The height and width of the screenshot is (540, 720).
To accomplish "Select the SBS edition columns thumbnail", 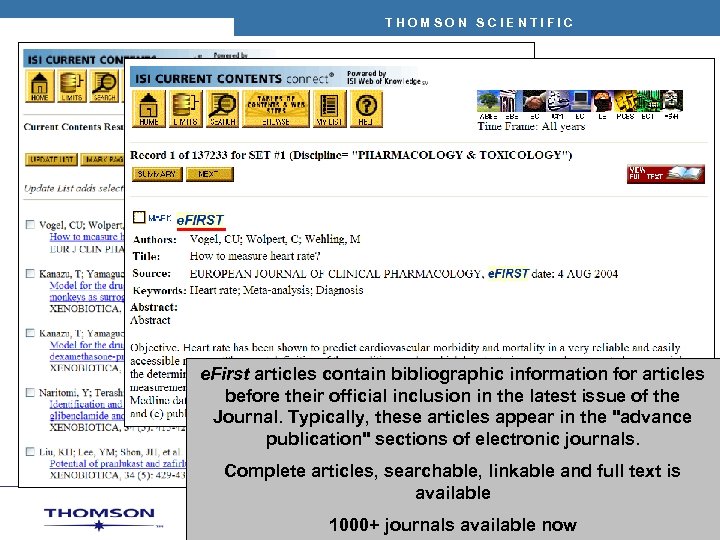I will click(x=511, y=101).
